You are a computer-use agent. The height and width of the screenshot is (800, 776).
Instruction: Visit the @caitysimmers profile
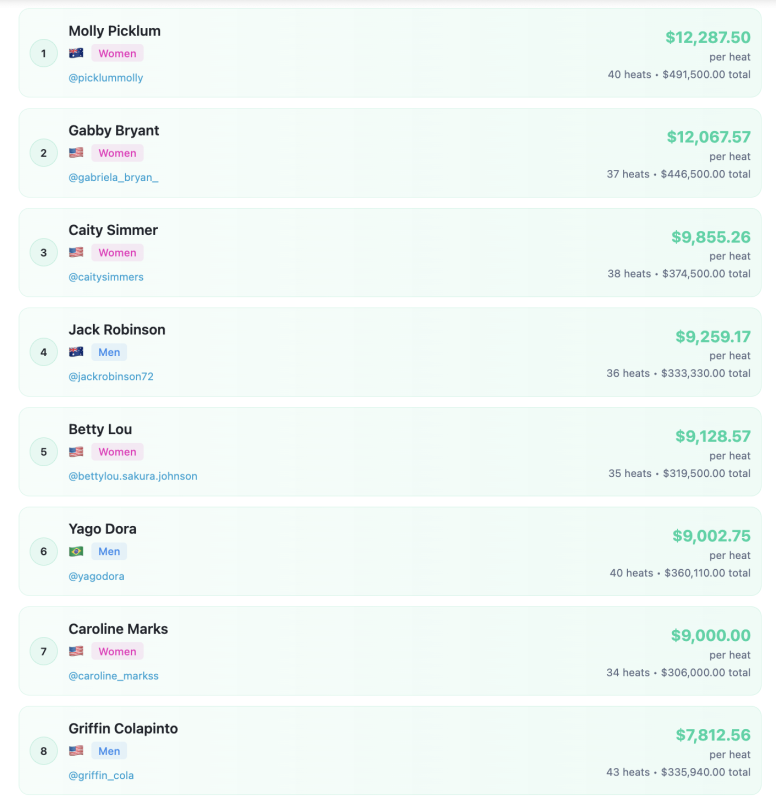[106, 277]
